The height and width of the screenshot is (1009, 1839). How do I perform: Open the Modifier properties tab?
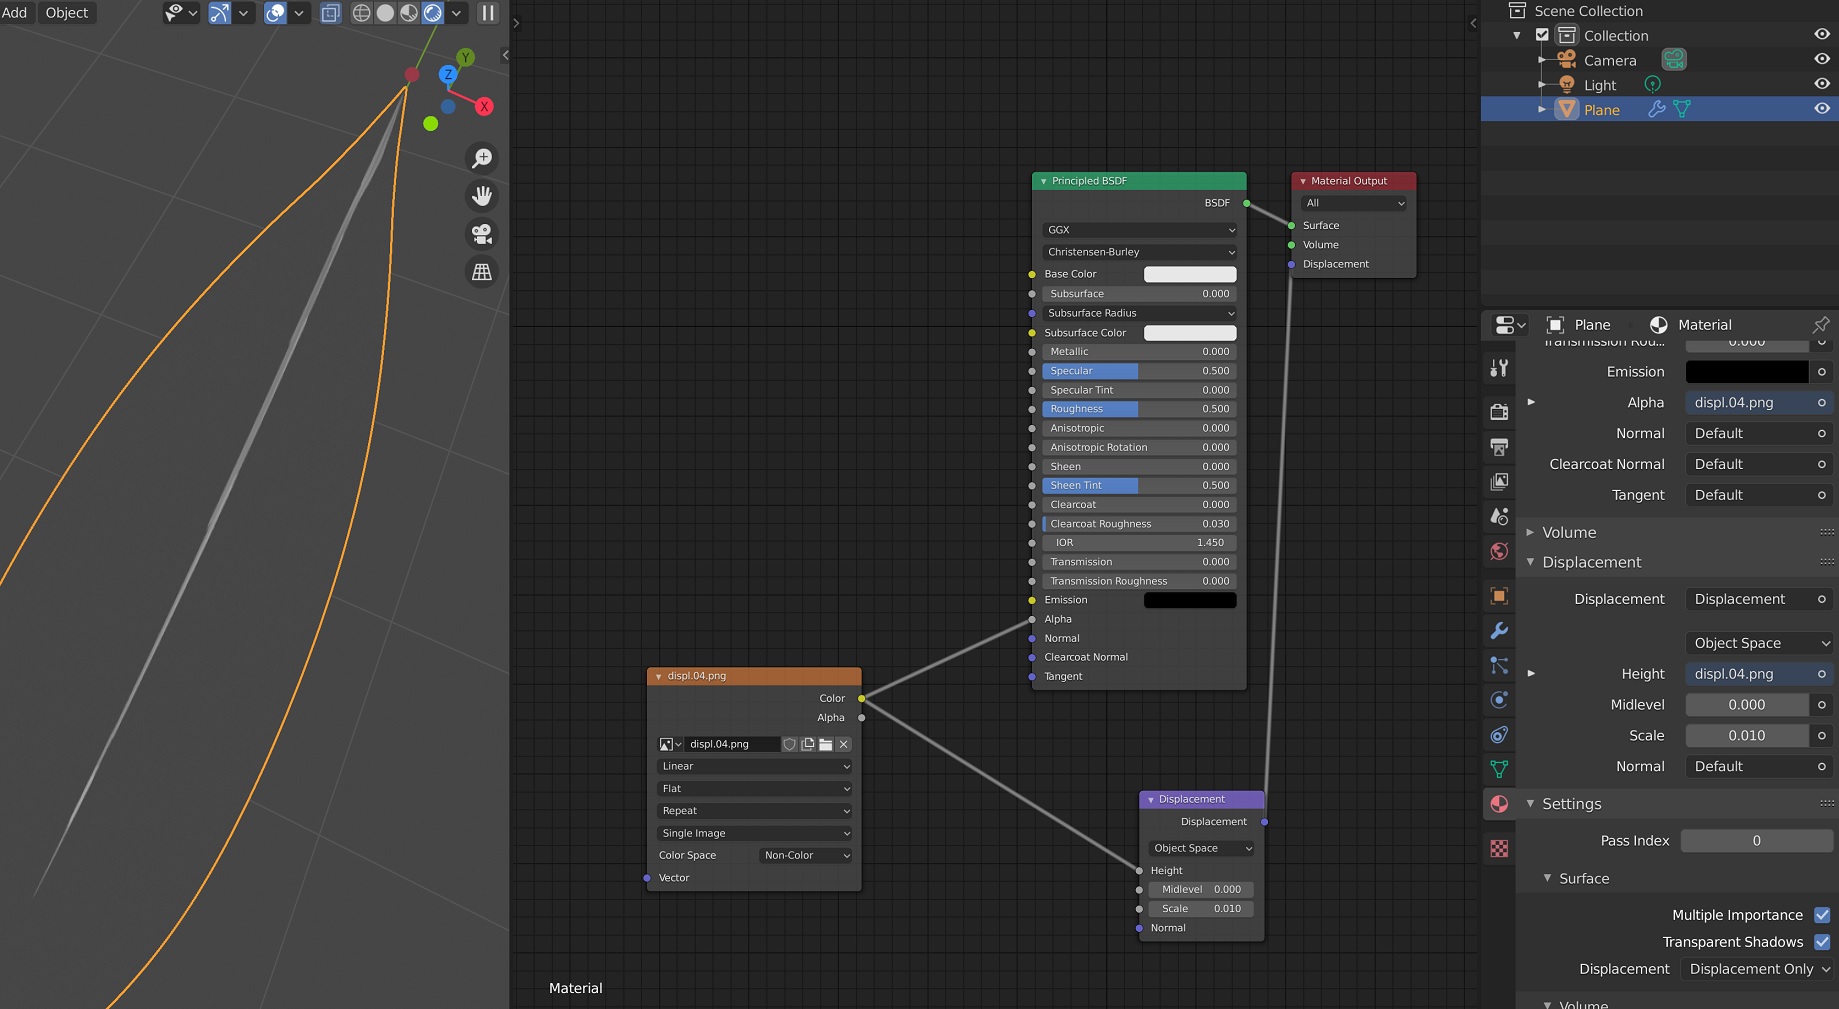point(1499,630)
